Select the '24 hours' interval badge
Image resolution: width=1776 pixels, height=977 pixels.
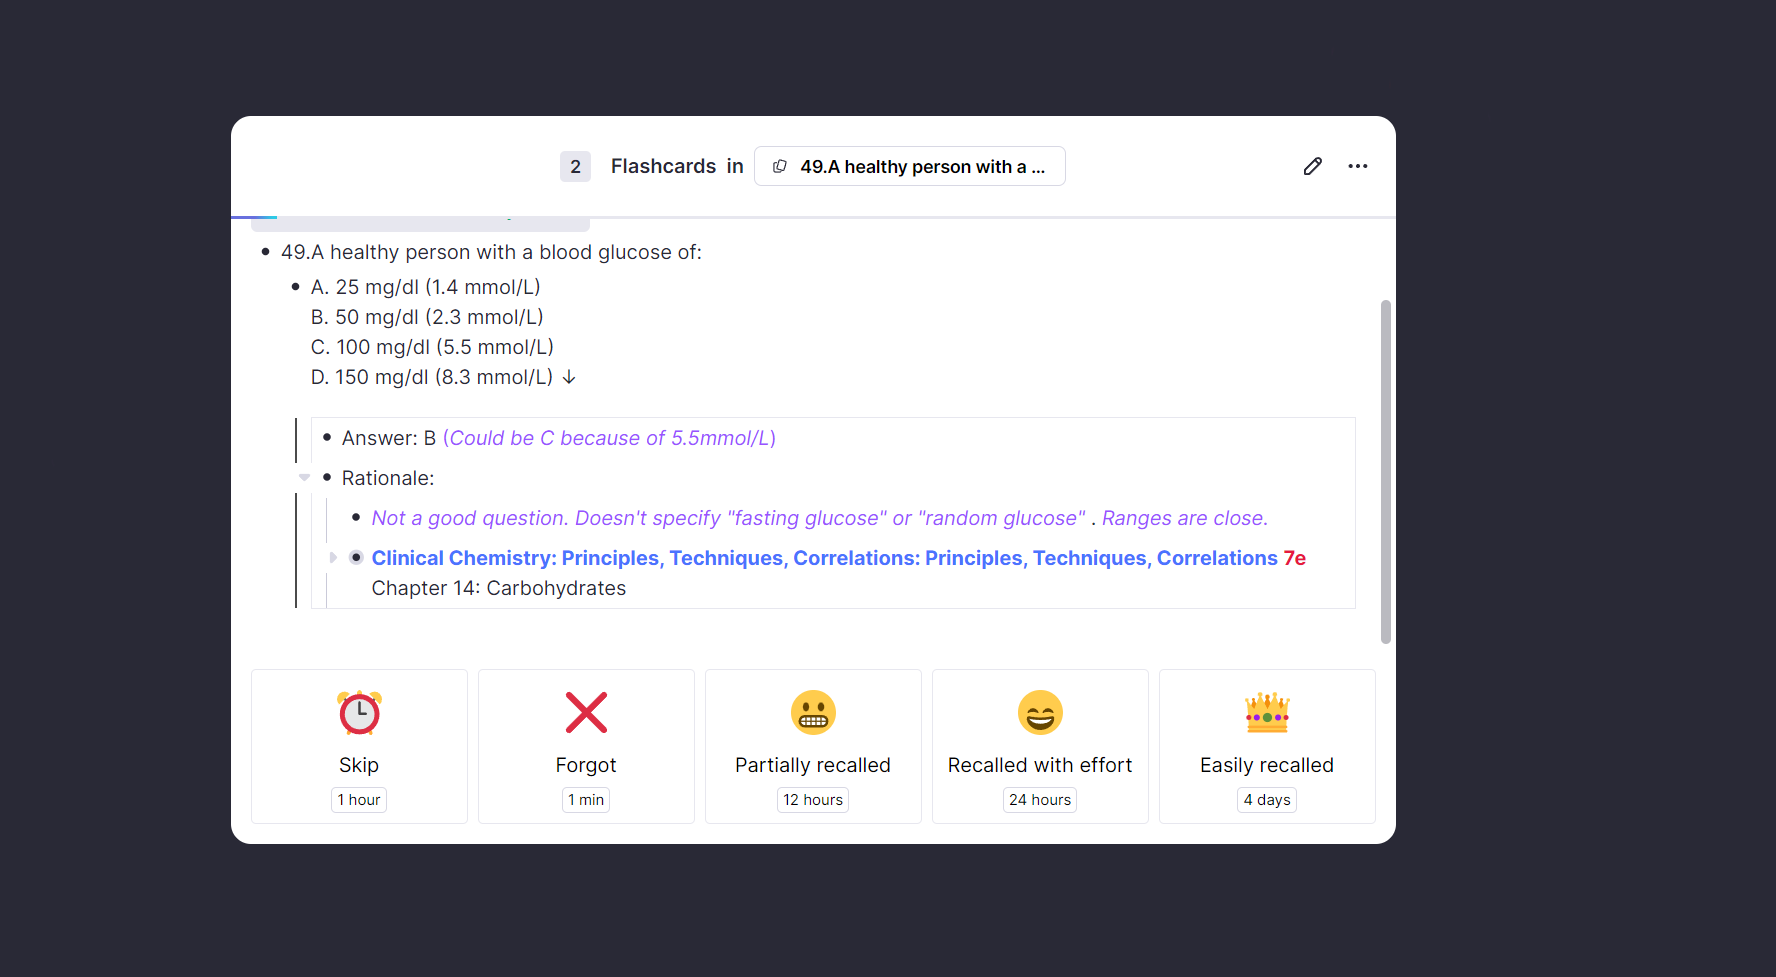coord(1040,799)
